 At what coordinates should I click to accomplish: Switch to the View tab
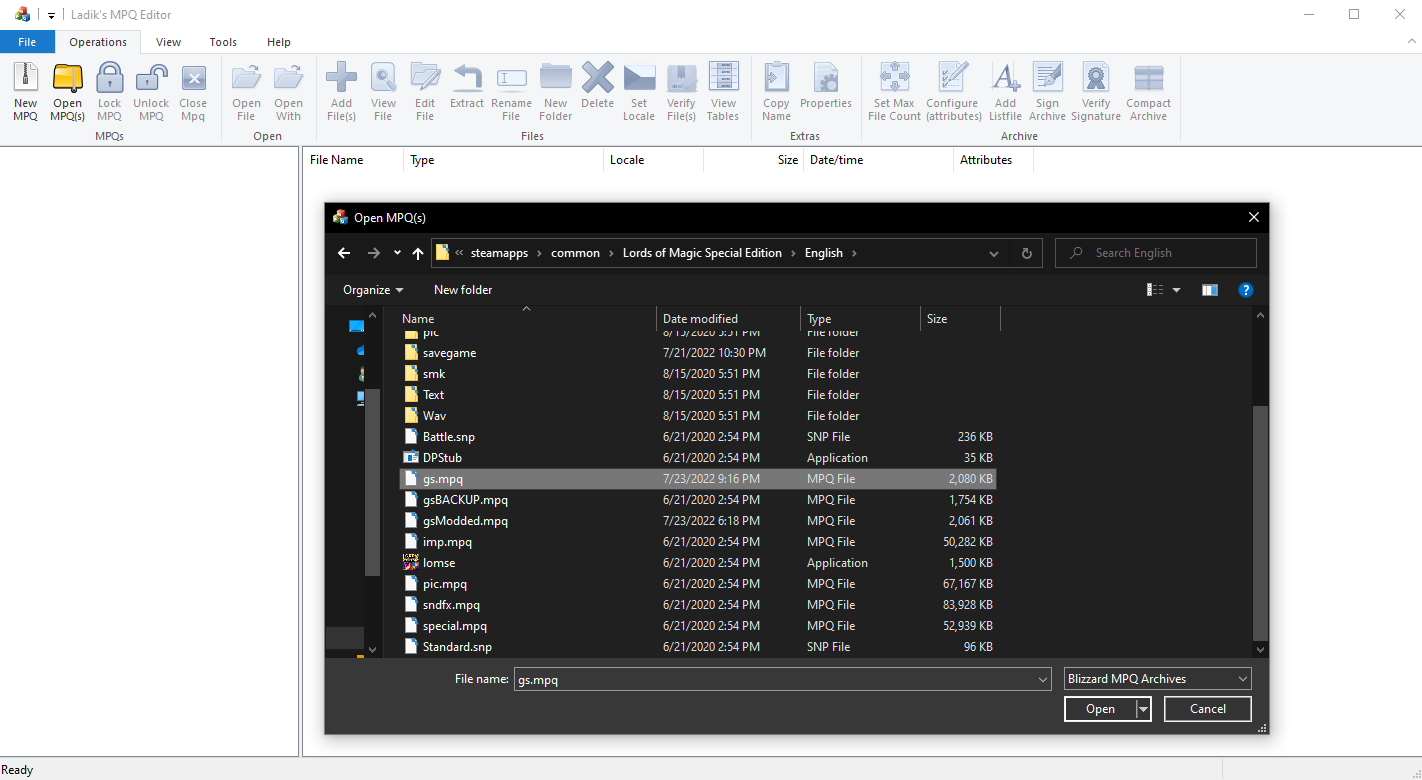point(168,42)
